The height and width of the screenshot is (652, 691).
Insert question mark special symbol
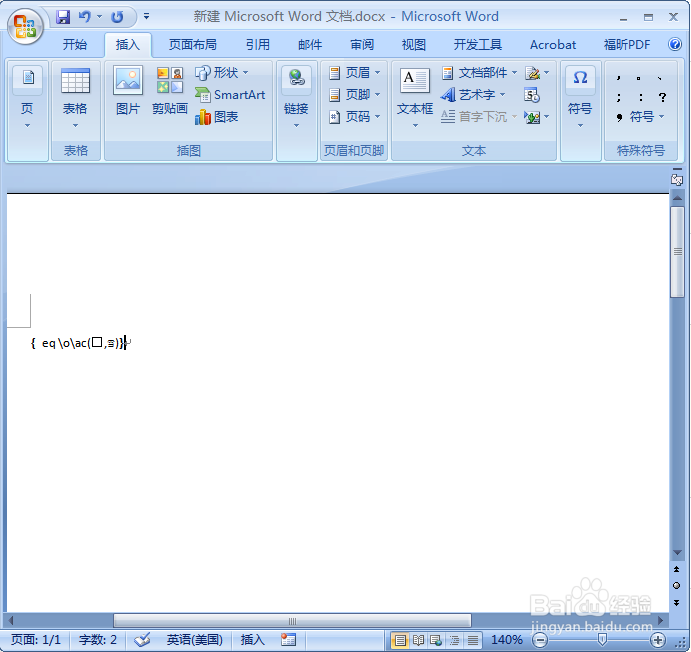click(x=662, y=97)
